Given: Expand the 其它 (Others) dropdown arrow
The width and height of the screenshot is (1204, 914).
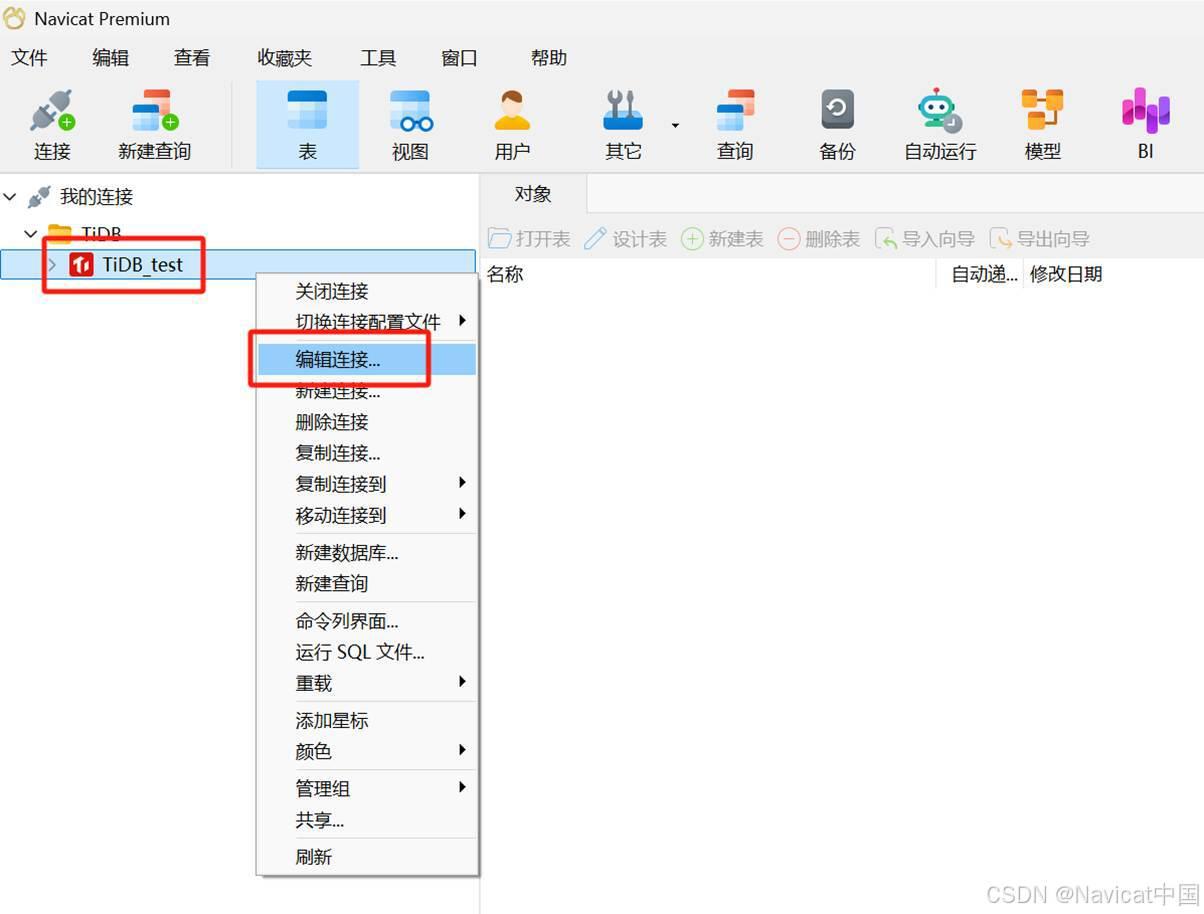Looking at the screenshot, I should [676, 124].
